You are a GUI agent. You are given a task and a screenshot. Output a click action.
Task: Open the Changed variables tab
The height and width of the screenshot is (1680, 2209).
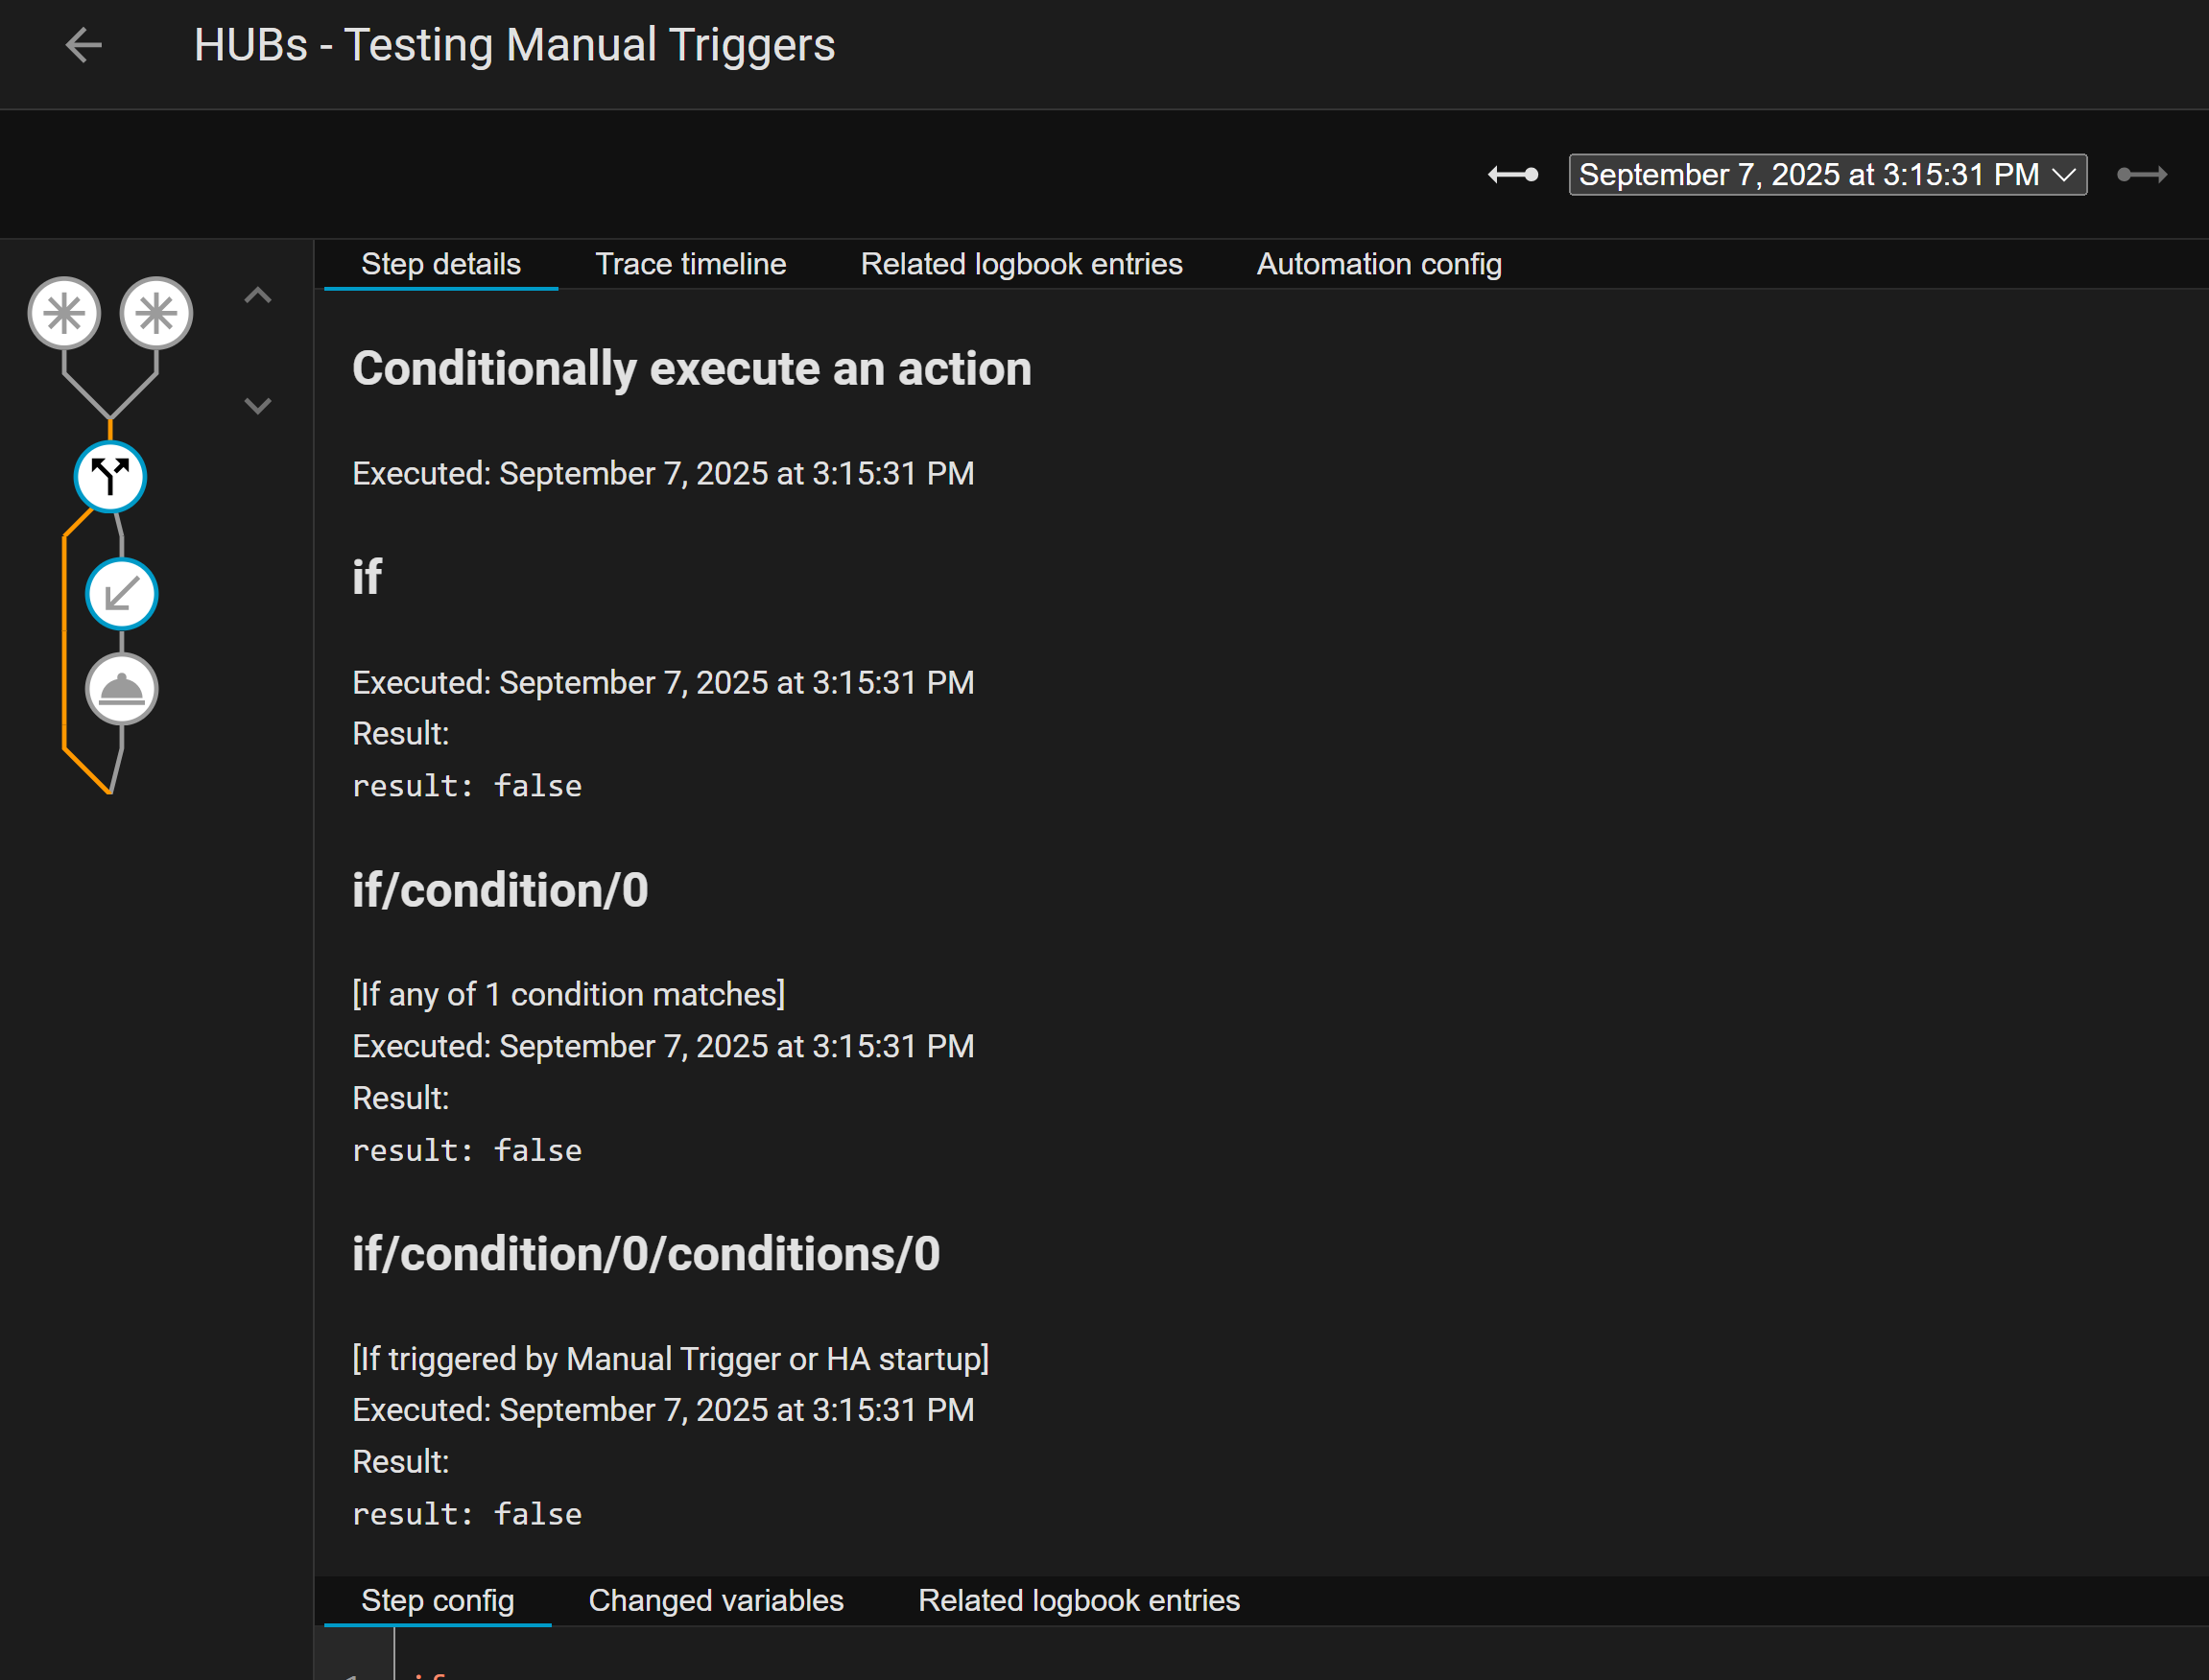(x=715, y=1600)
